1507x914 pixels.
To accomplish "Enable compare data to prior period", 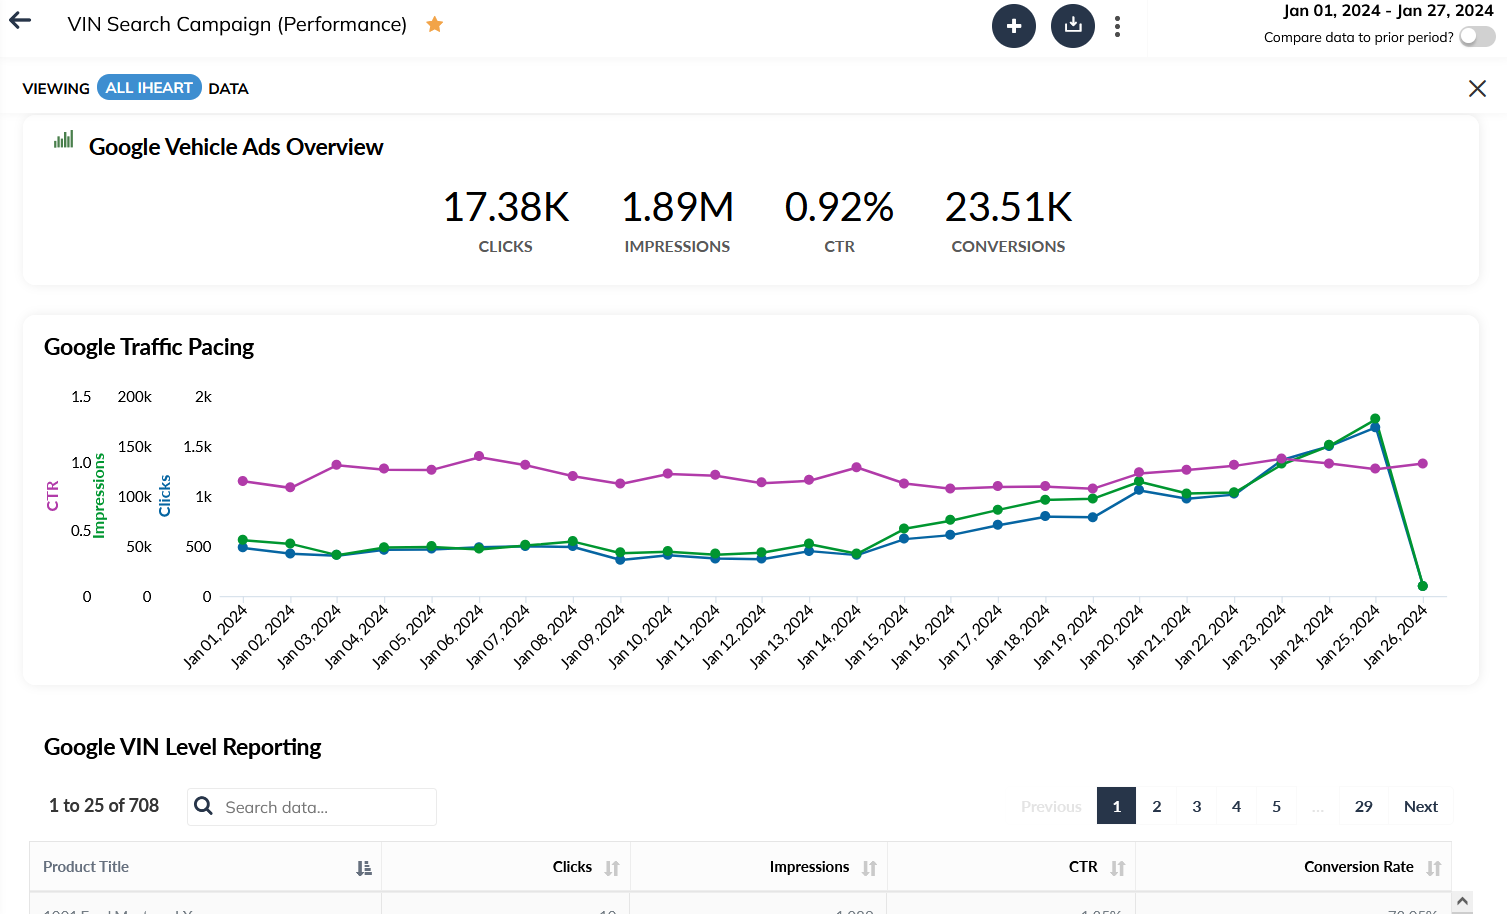I will coord(1476,37).
